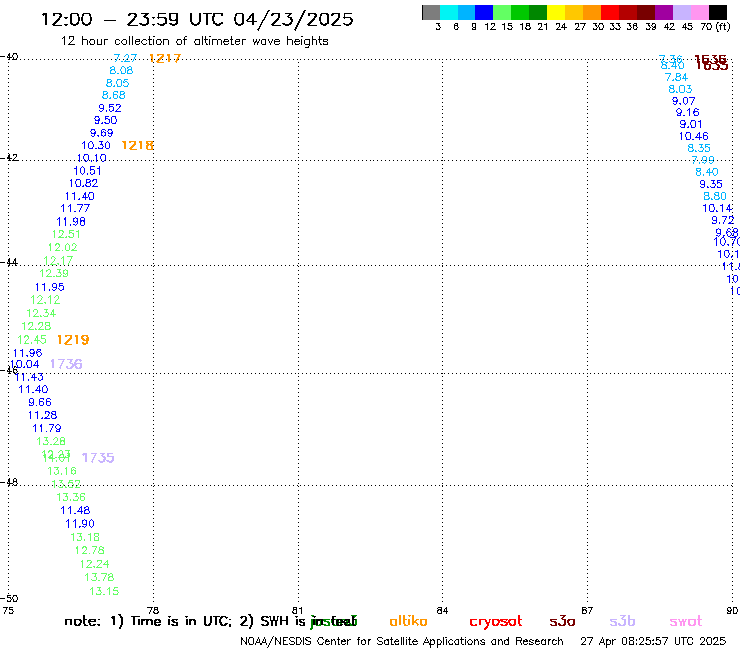Click the blue wave height value 11.48
Screen dimensions: 740x650
[75, 510]
